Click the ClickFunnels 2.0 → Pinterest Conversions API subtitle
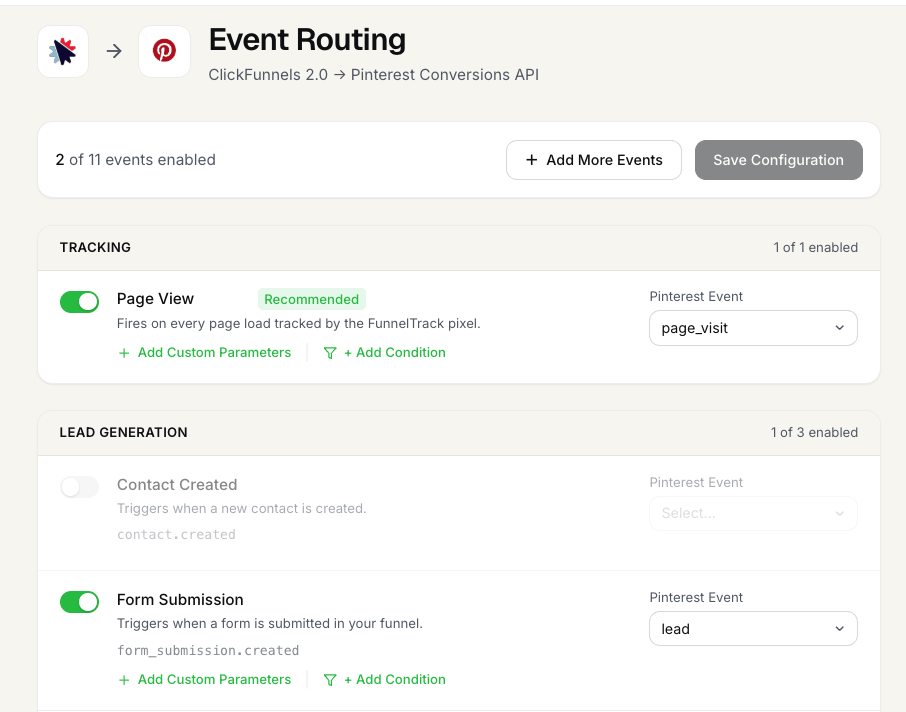The height and width of the screenshot is (712, 906). [x=374, y=75]
